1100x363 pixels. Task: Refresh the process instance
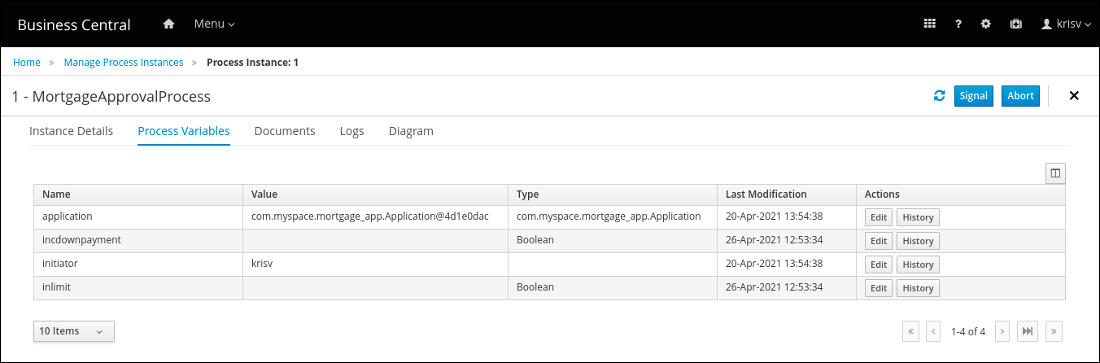click(x=939, y=96)
